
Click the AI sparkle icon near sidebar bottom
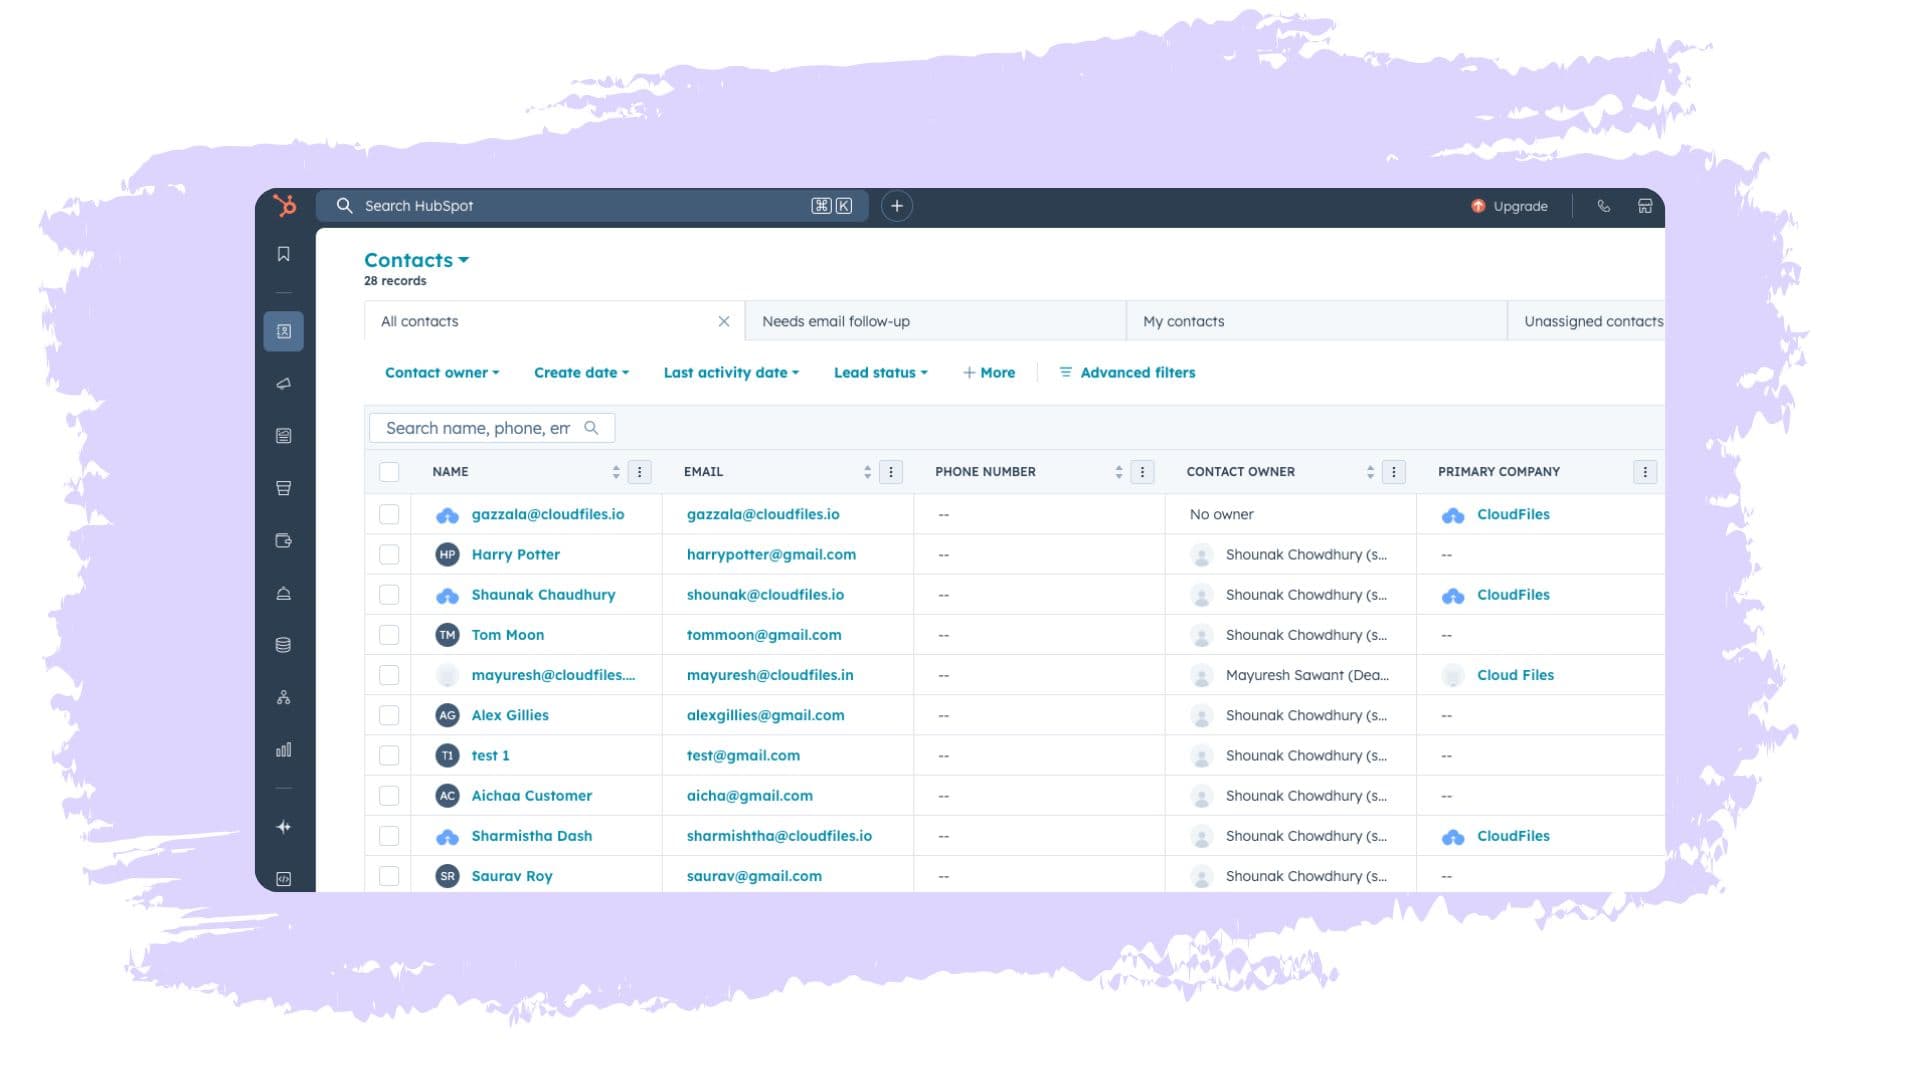pos(284,827)
